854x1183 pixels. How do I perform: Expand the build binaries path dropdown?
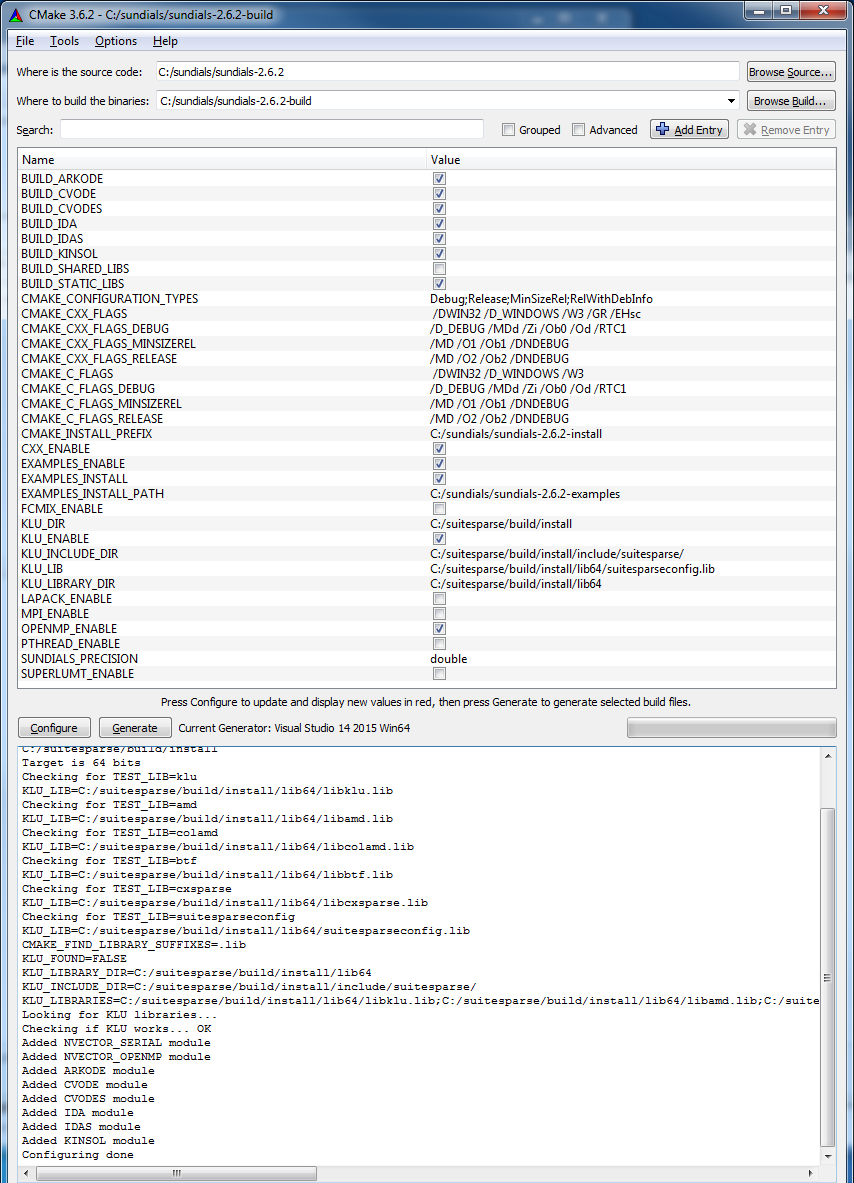(x=731, y=100)
